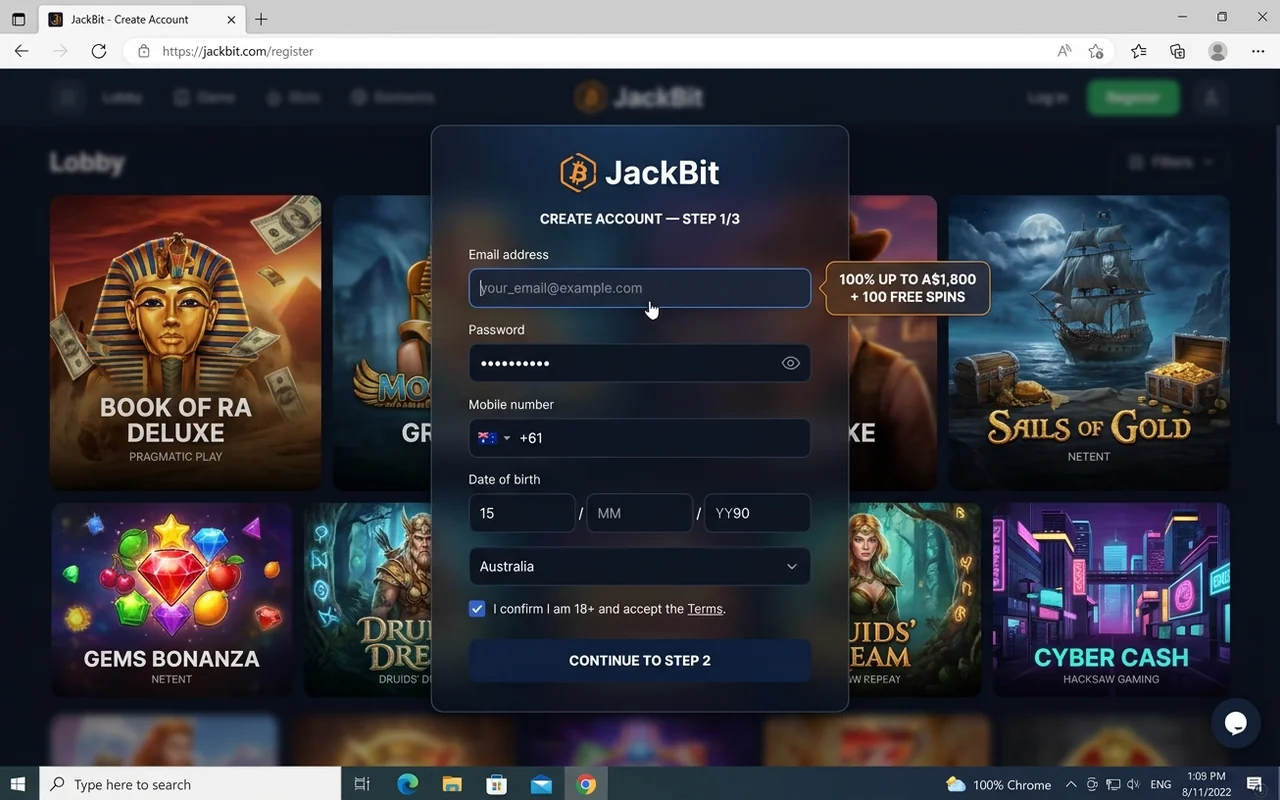Click the Type here to search box

(190, 784)
